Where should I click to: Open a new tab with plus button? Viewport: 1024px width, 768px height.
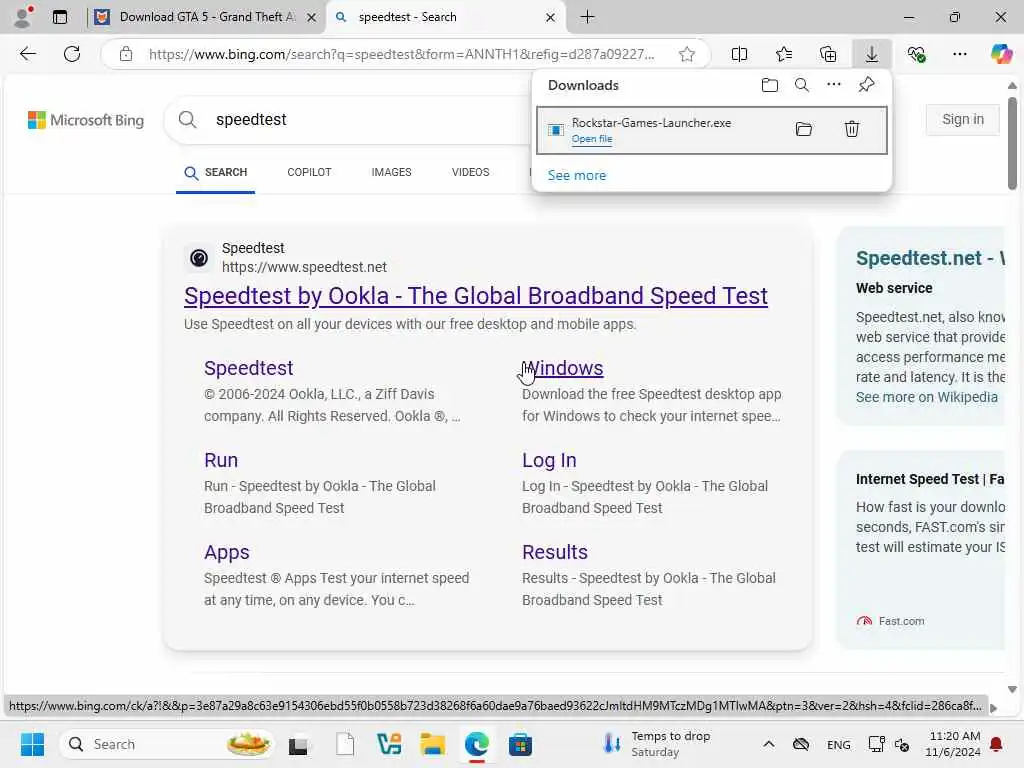(x=587, y=17)
